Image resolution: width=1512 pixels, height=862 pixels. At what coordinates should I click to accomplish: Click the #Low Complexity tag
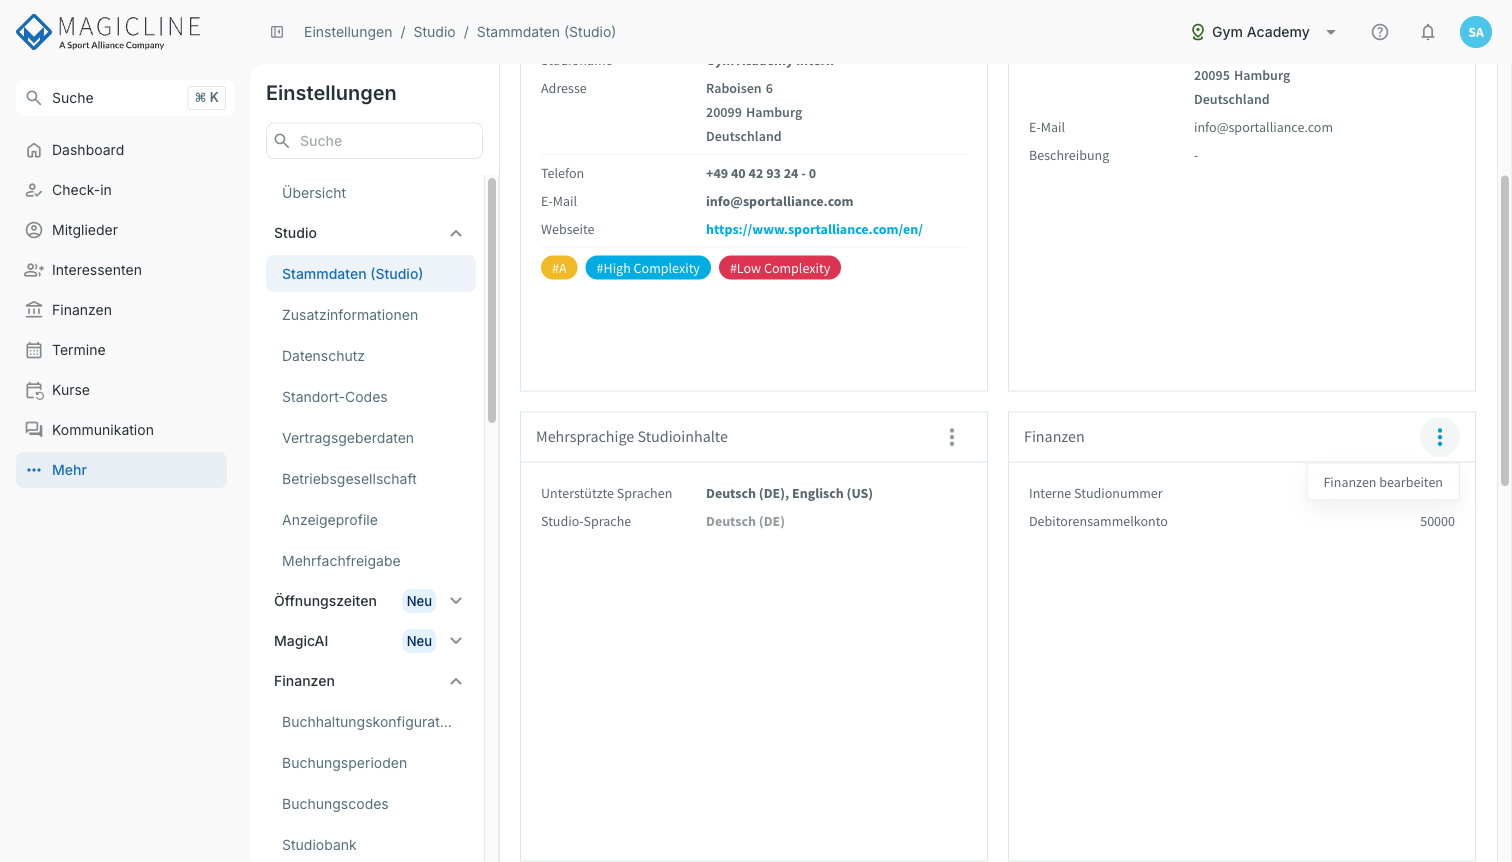[x=780, y=268]
